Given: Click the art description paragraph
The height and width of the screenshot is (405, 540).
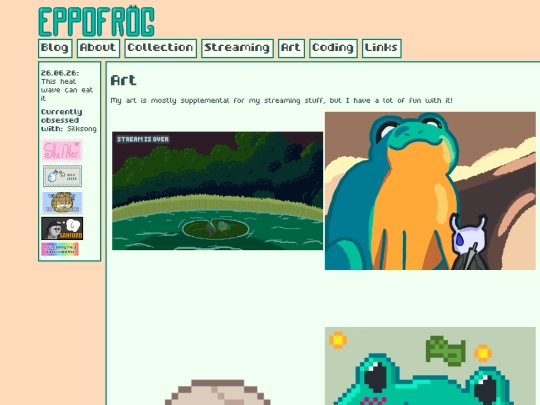Looking at the screenshot, I should [x=281, y=101].
